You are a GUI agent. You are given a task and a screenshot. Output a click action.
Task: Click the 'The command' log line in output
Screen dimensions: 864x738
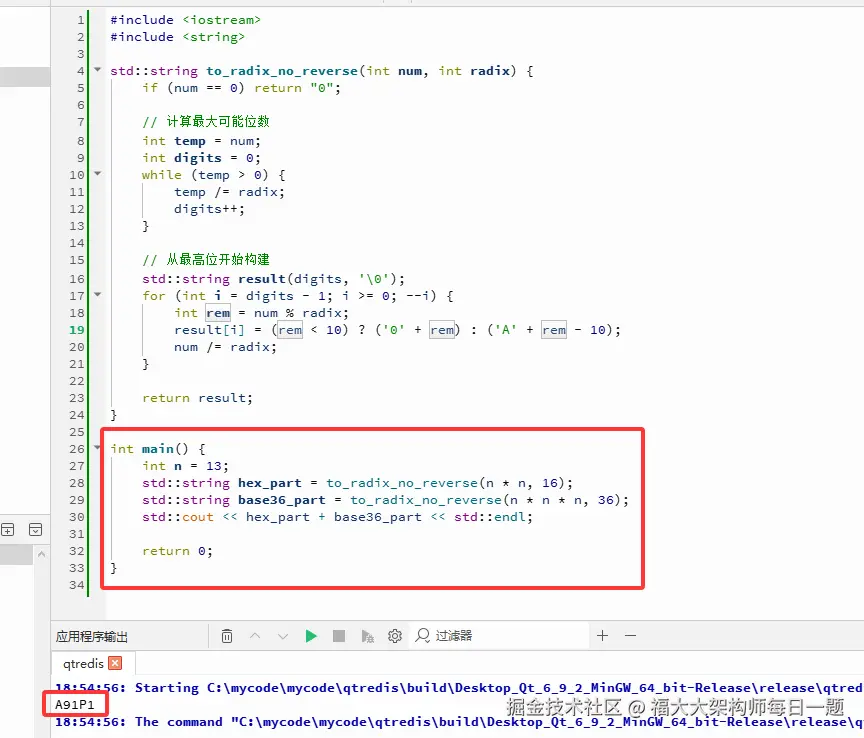(458, 722)
